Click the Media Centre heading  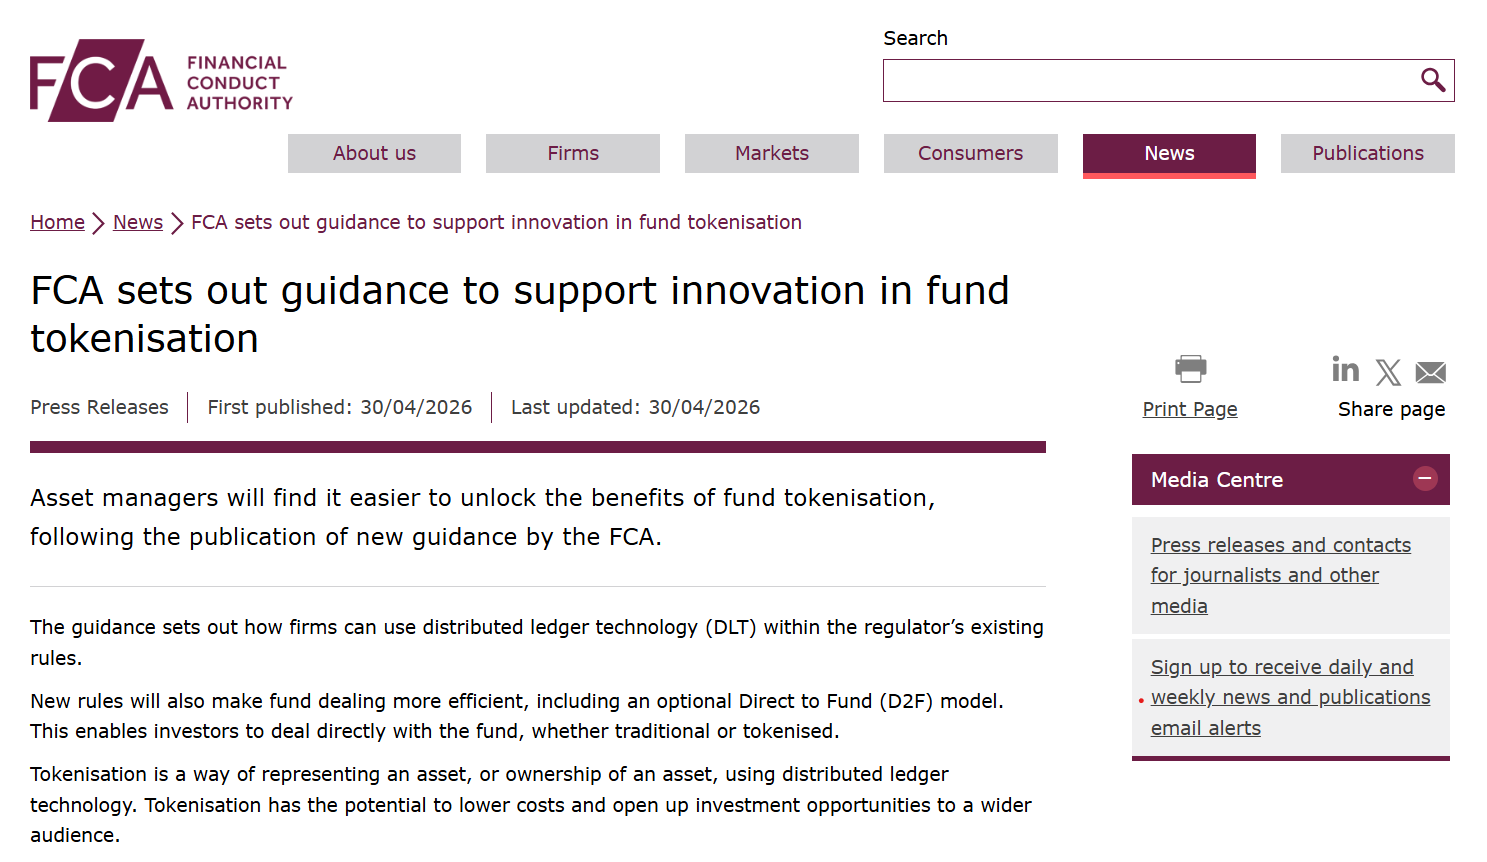pyautogui.click(x=1216, y=480)
